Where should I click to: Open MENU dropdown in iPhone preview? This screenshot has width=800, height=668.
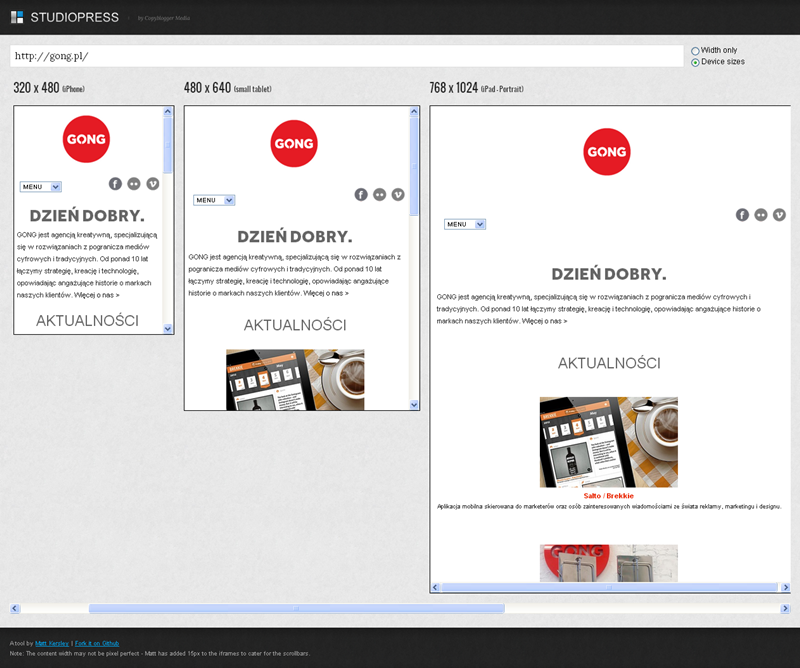pyautogui.click(x=41, y=186)
